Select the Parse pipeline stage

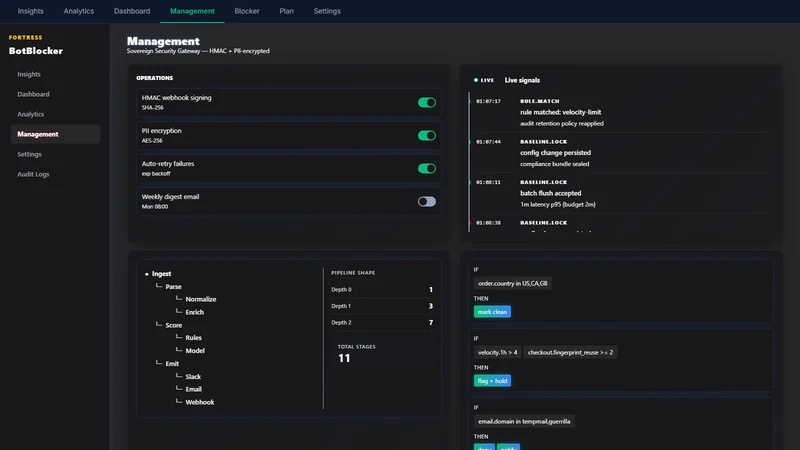tap(173, 287)
